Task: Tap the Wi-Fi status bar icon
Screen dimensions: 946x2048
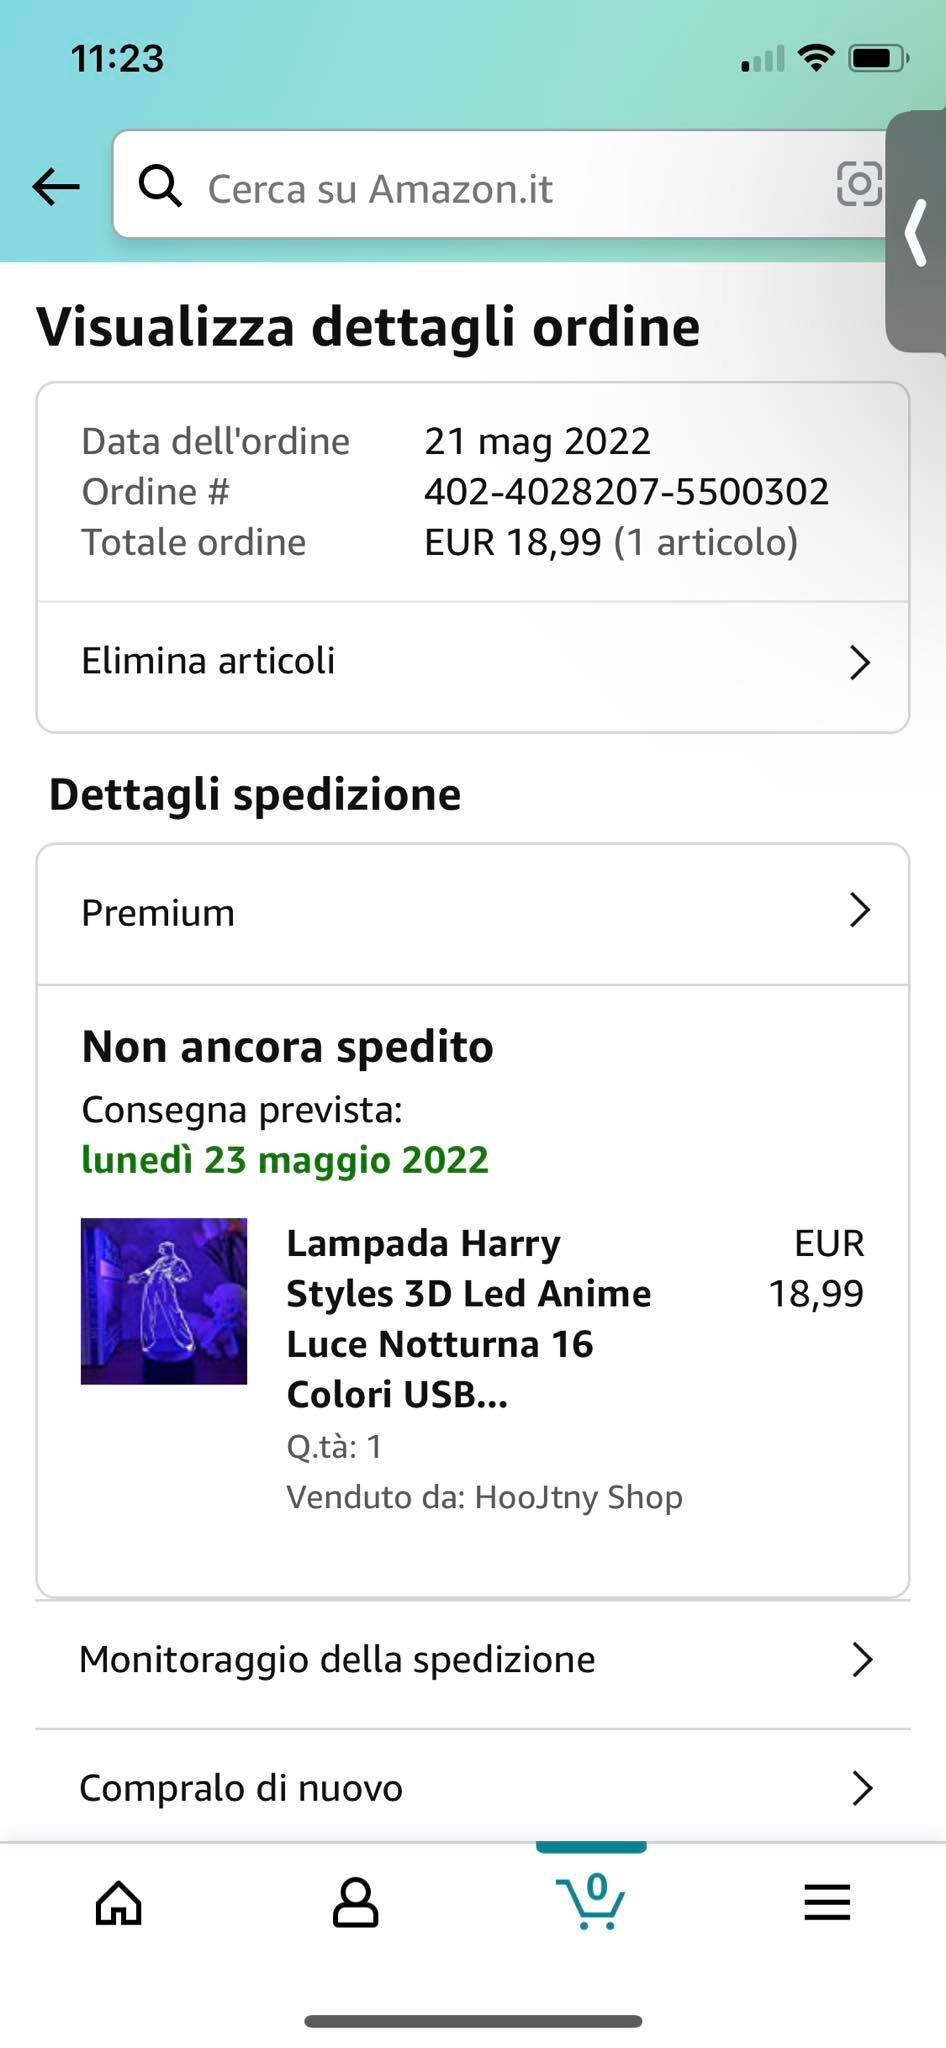Action: click(x=817, y=59)
